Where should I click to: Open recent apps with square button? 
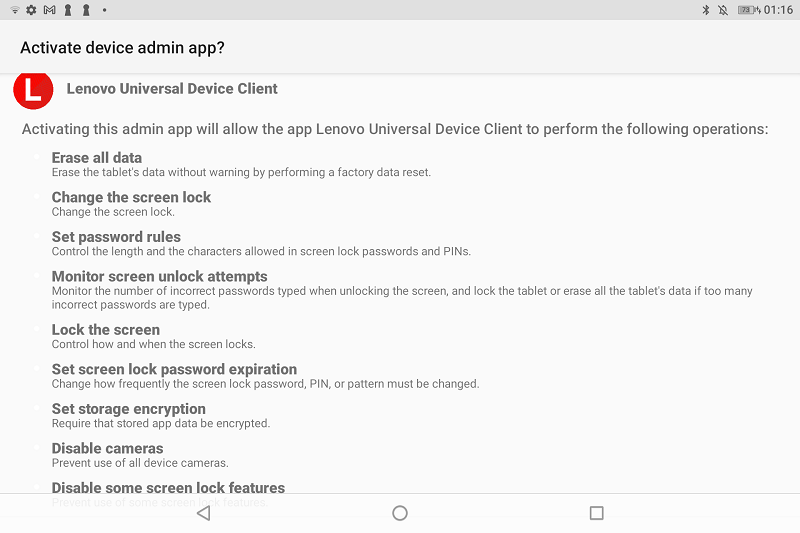coord(596,513)
